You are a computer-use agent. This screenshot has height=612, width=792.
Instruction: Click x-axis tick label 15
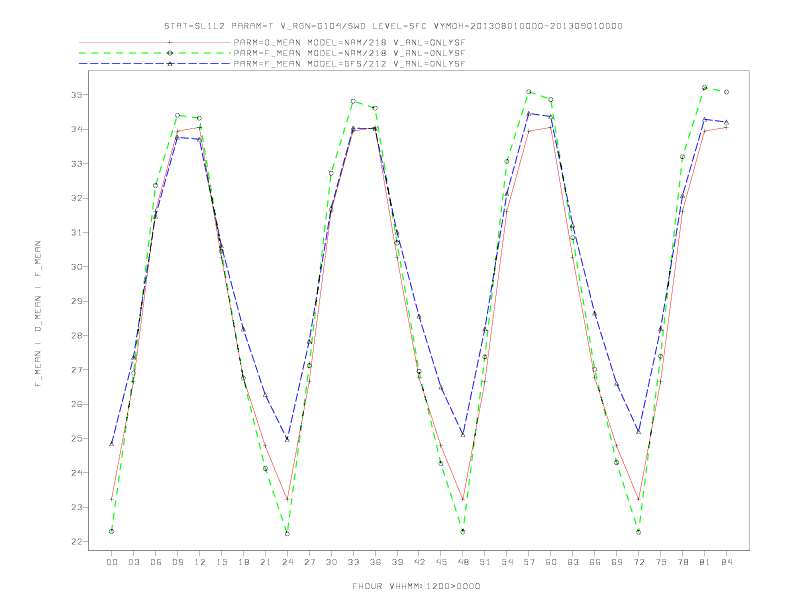(x=221, y=562)
